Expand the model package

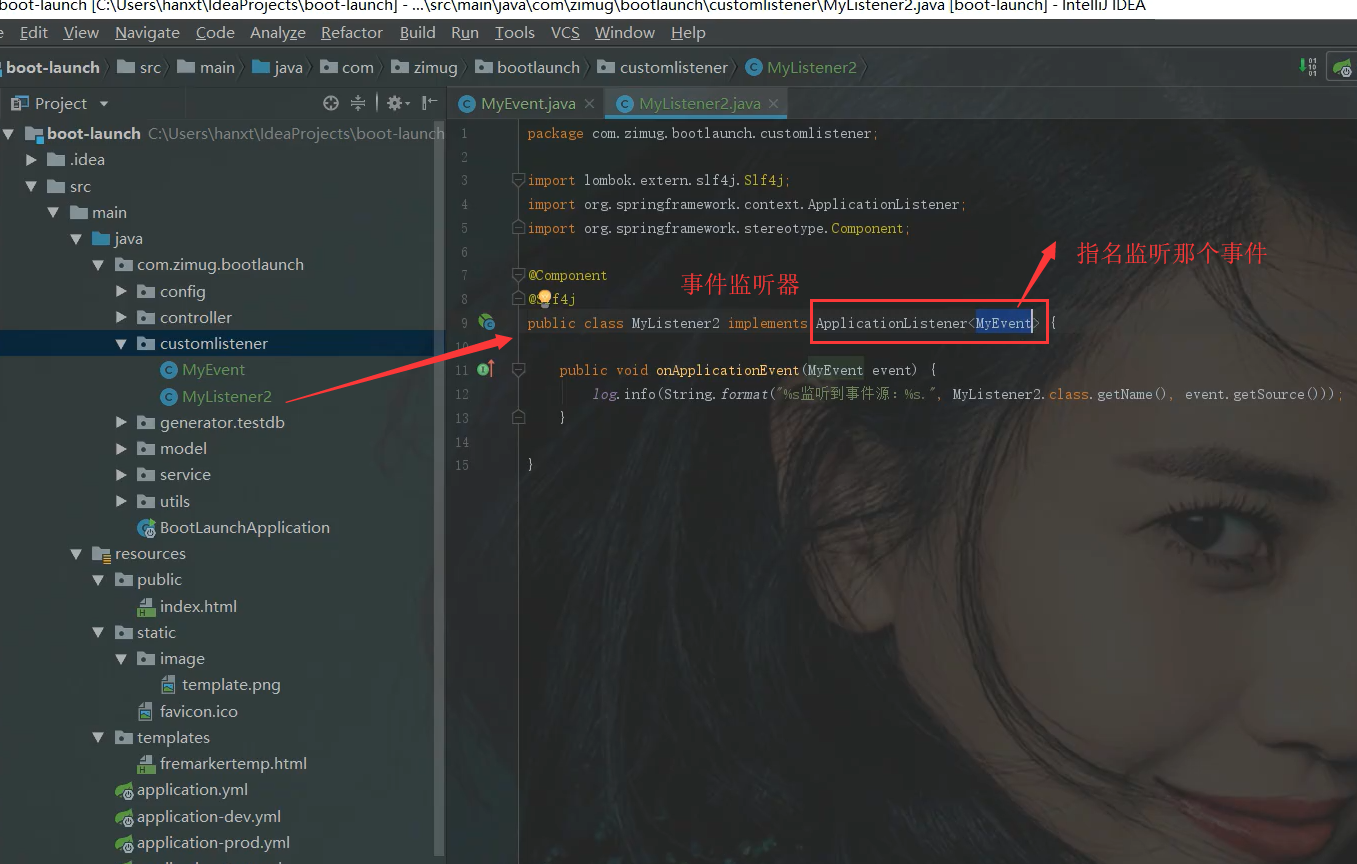click(121, 448)
